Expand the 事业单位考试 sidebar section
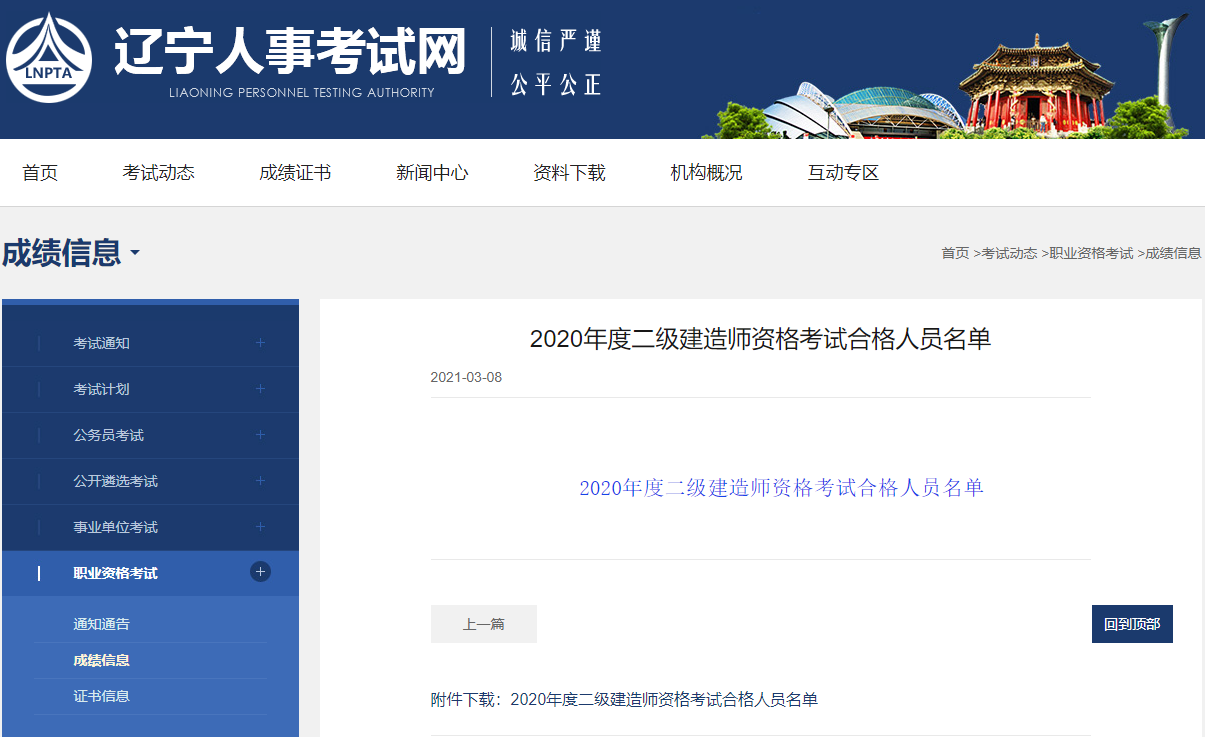This screenshot has width=1205, height=737. pos(260,526)
